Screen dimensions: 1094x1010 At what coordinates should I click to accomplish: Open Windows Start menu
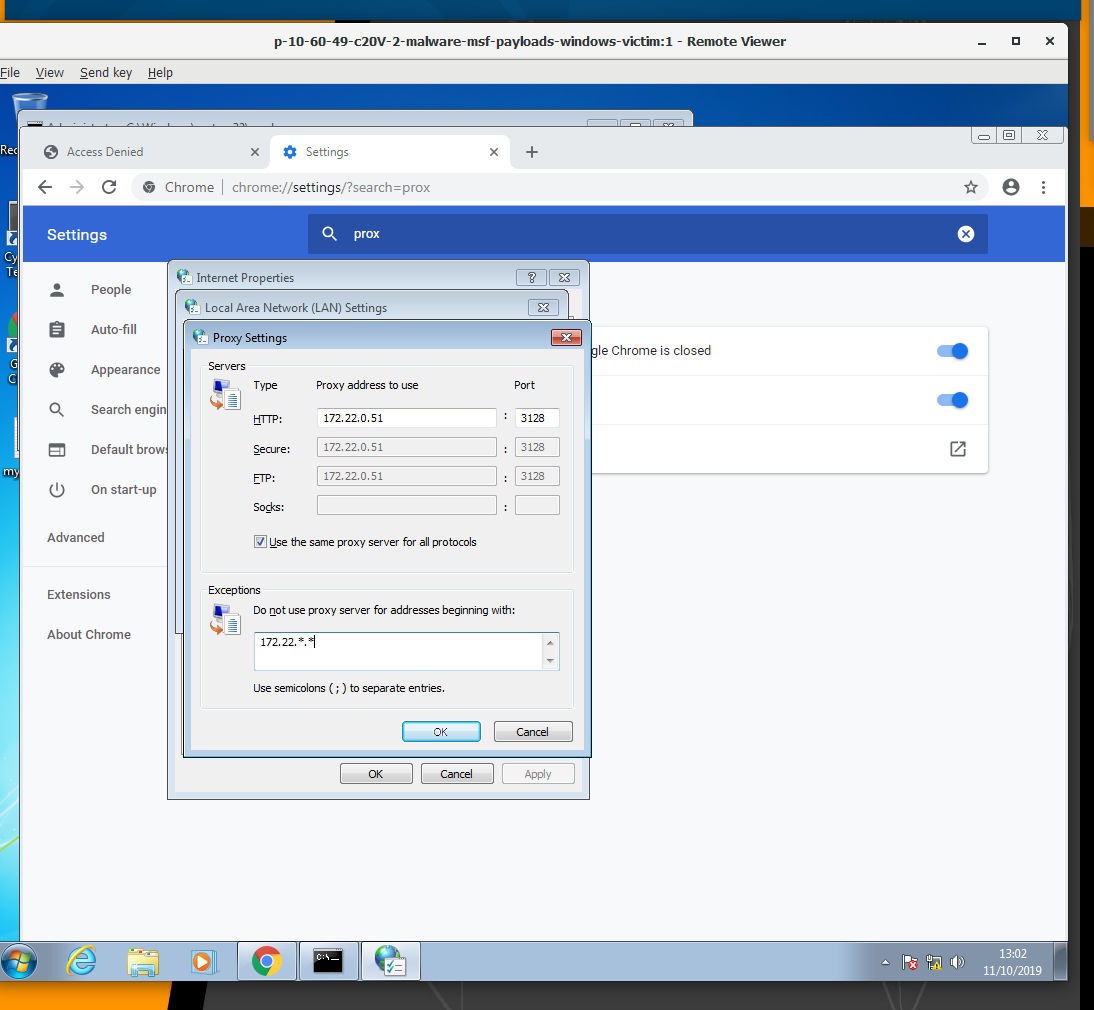click(20, 961)
